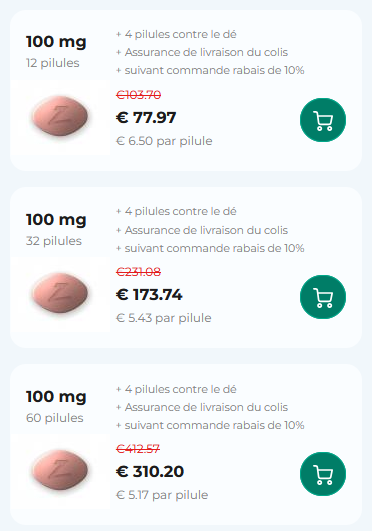Open the pill image for 12 pilules
Screen dimensions: 372x531
[60, 117]
